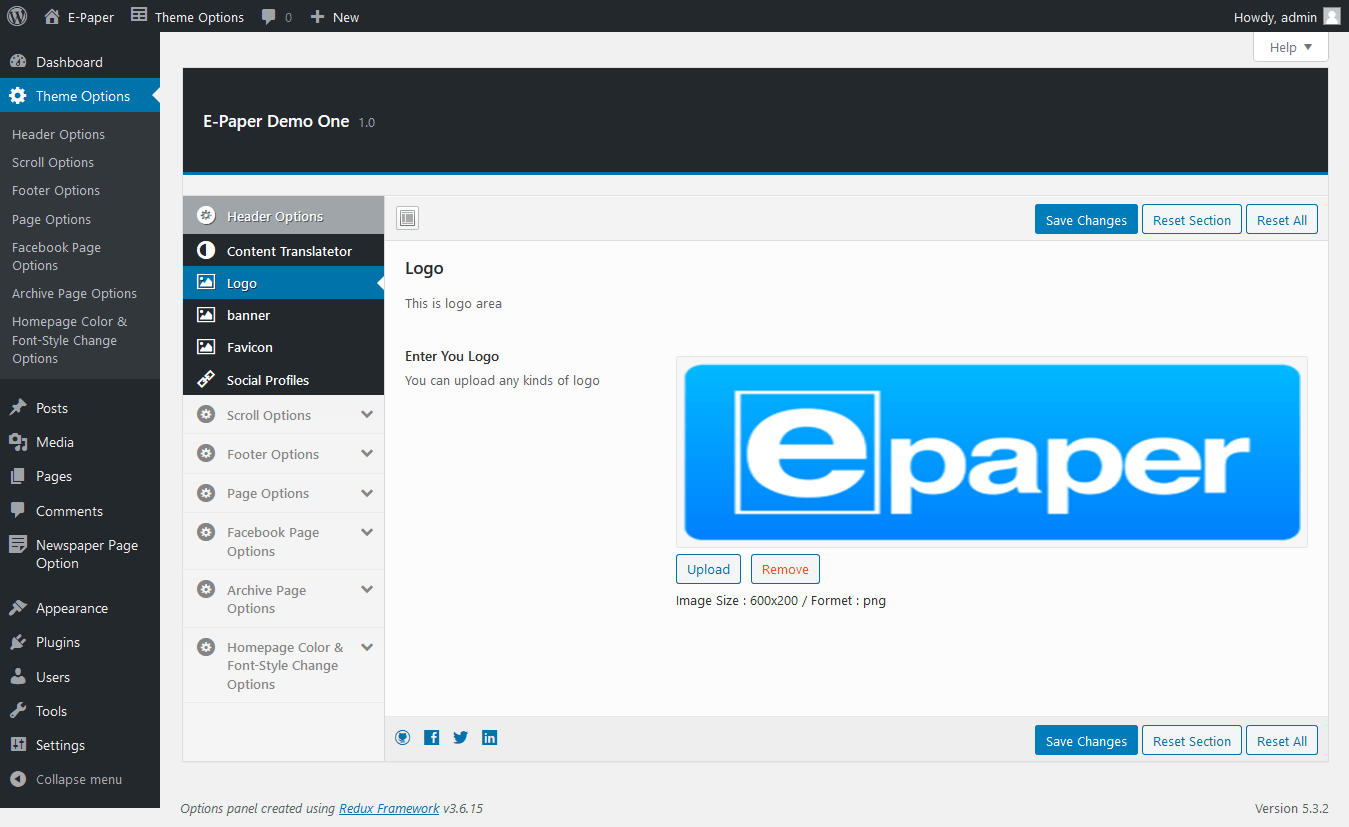Click bottom Save Changes button
Image resolution: width=1349 pixels, height=827 pixels.
click(1086, 741)
